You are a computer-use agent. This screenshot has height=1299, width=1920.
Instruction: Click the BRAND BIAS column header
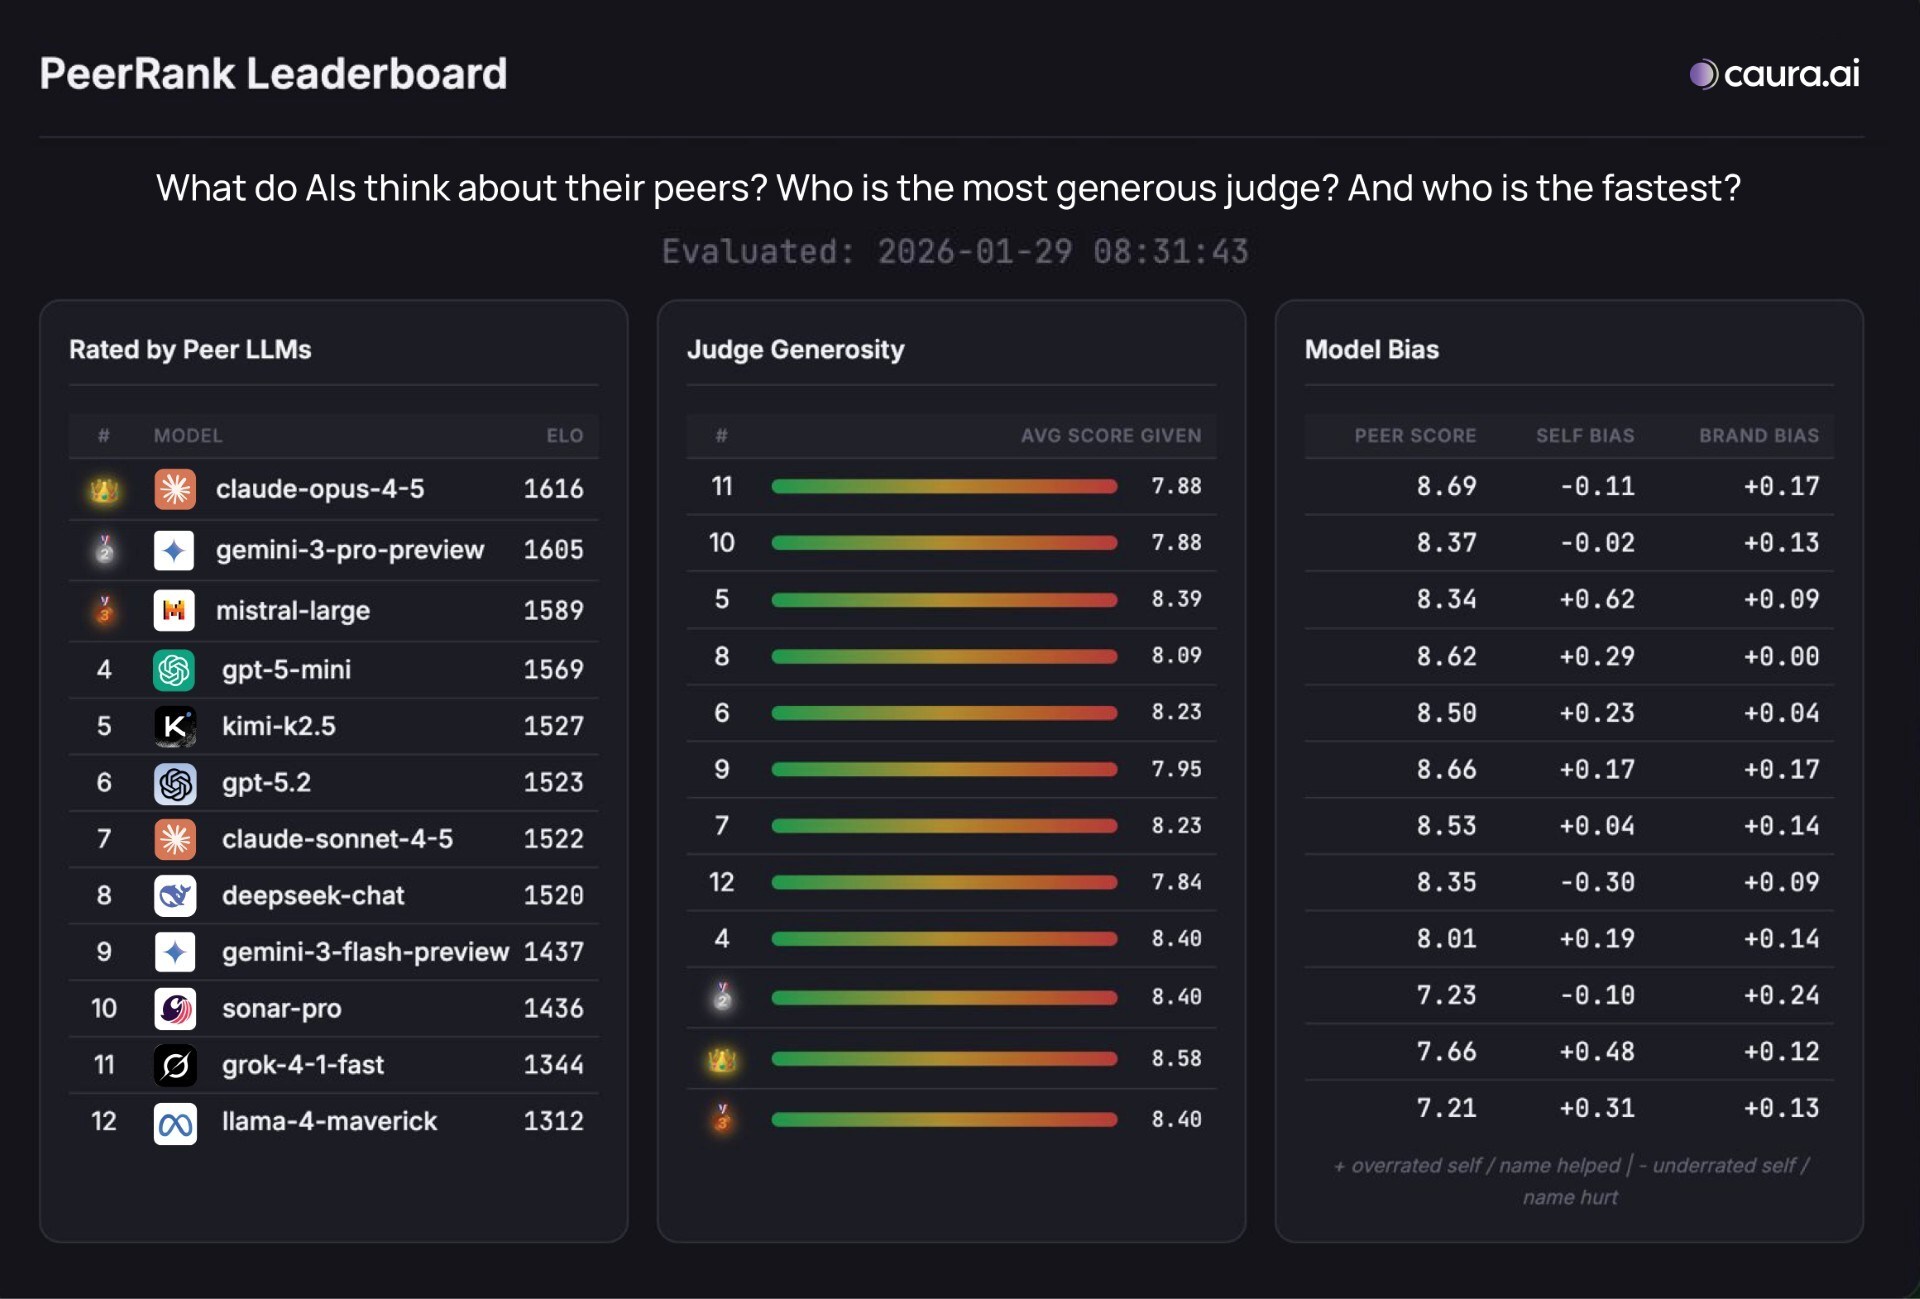1758,436
